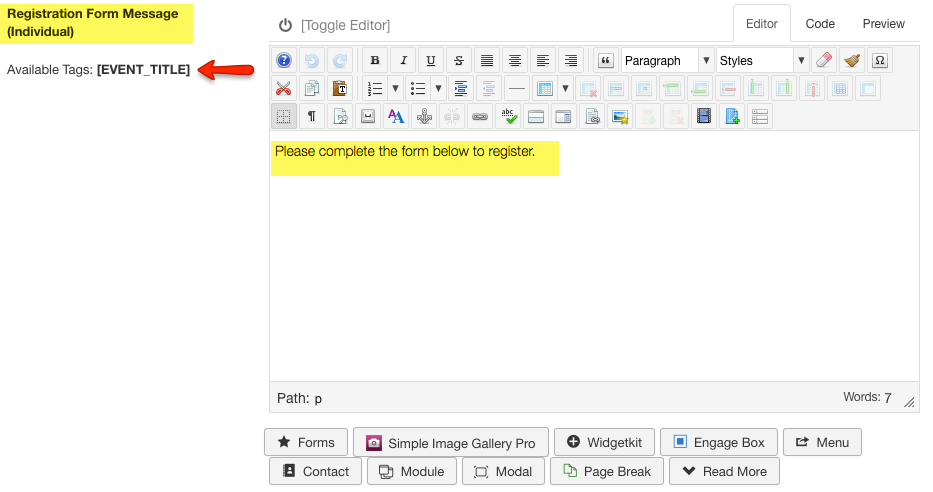This screenshot has width=933, height=492.
Task: Click the Read More button
Action: 724,471
